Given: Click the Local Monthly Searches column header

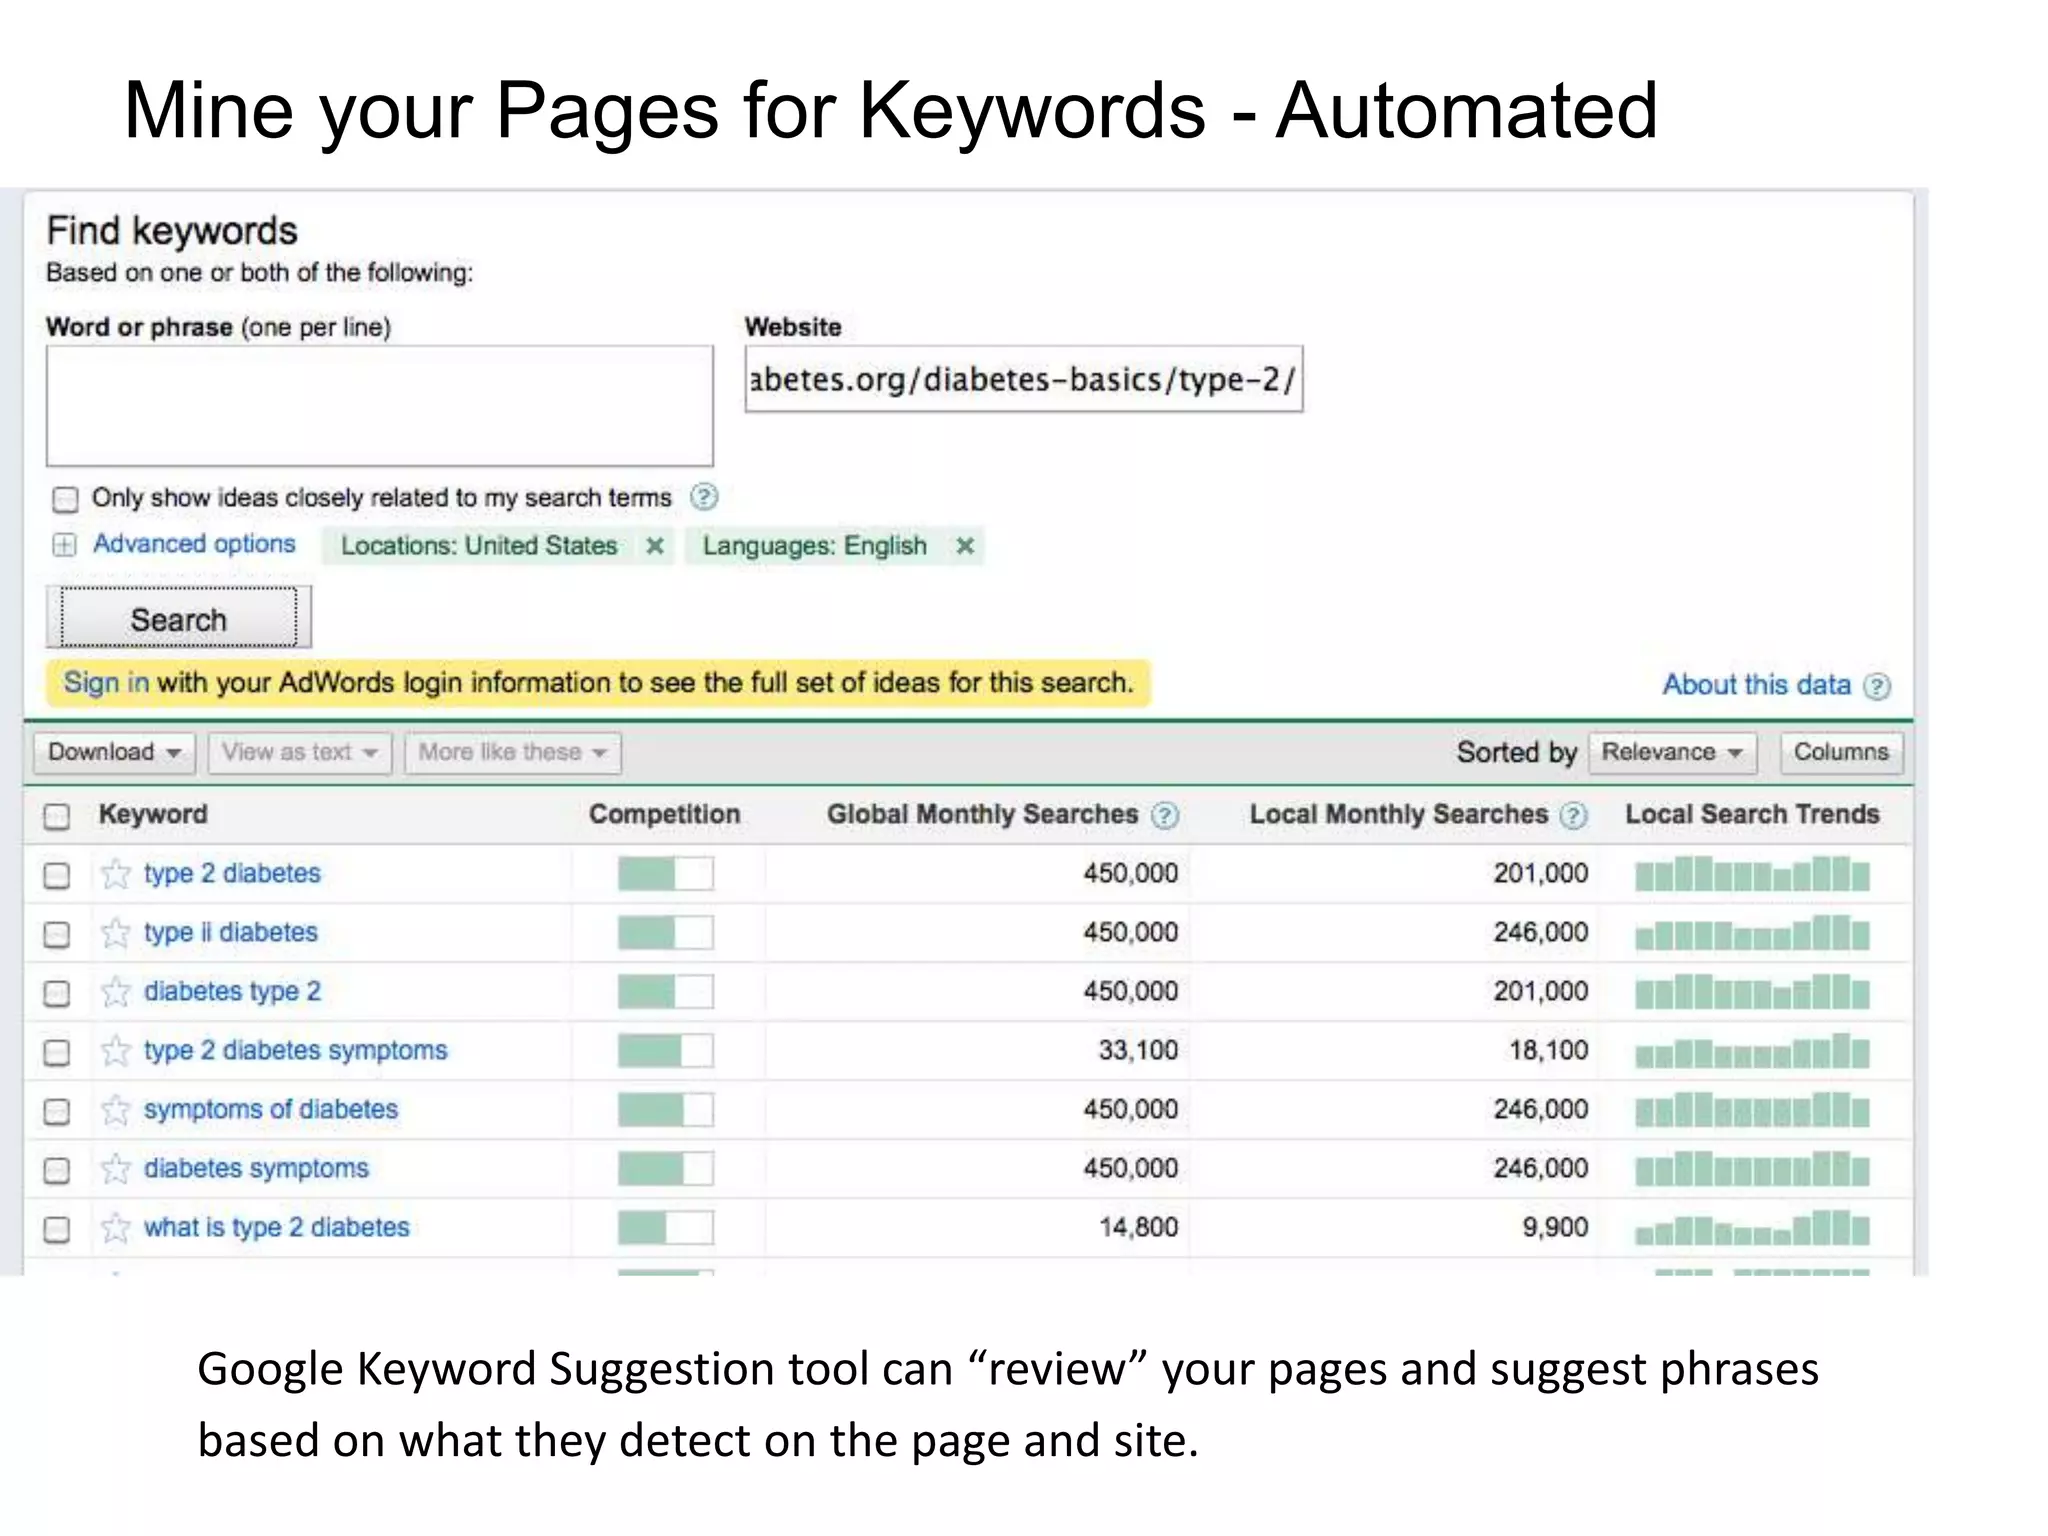Looking at the screenshot, I should (1398, 814).
